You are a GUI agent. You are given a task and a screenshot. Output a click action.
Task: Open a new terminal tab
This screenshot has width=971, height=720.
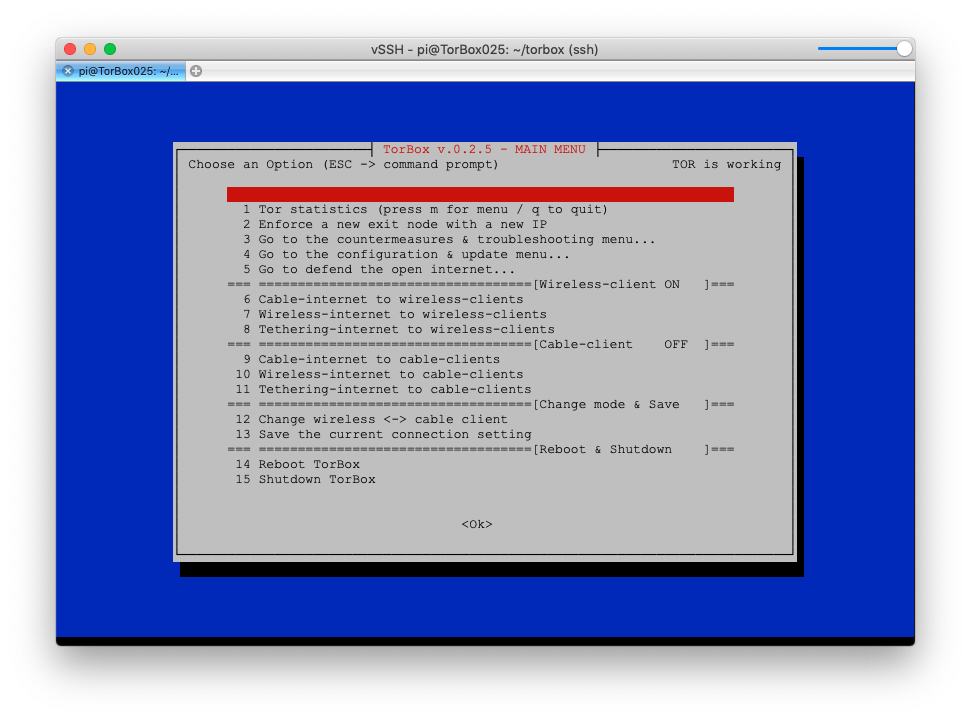(196, 71)
